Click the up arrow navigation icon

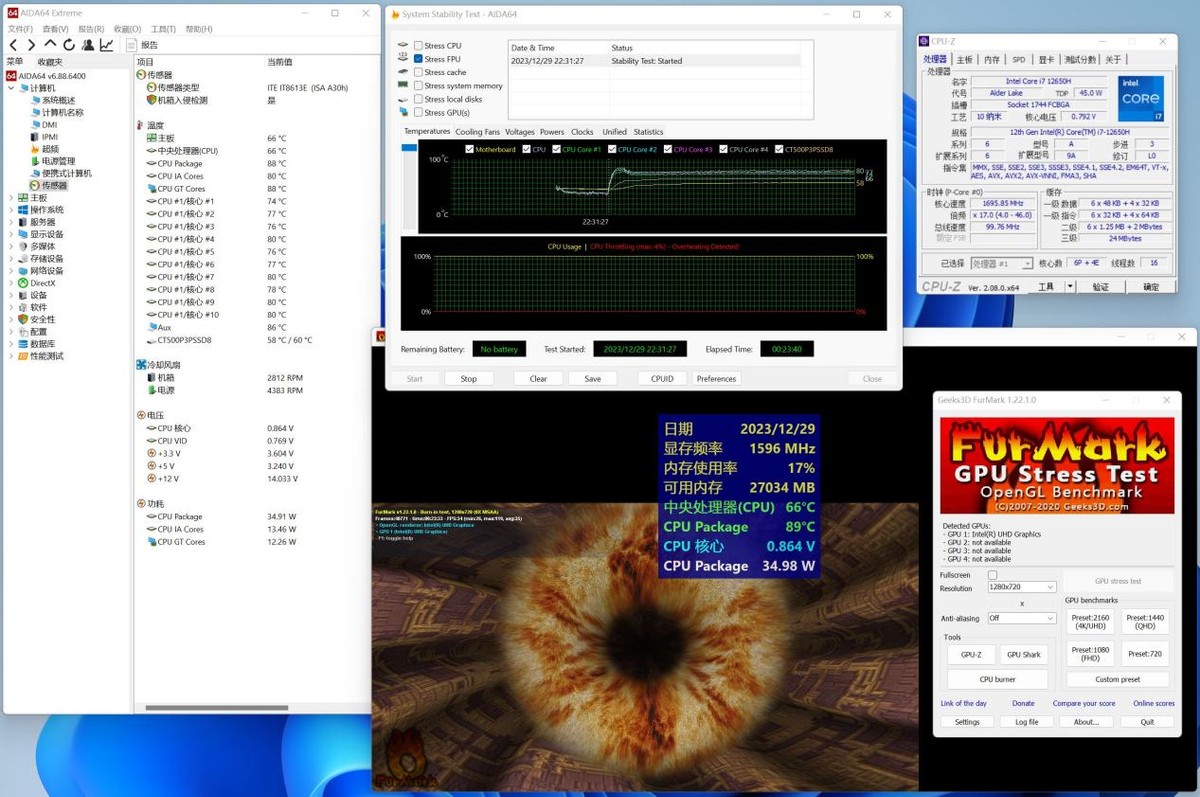pos(50,45)
